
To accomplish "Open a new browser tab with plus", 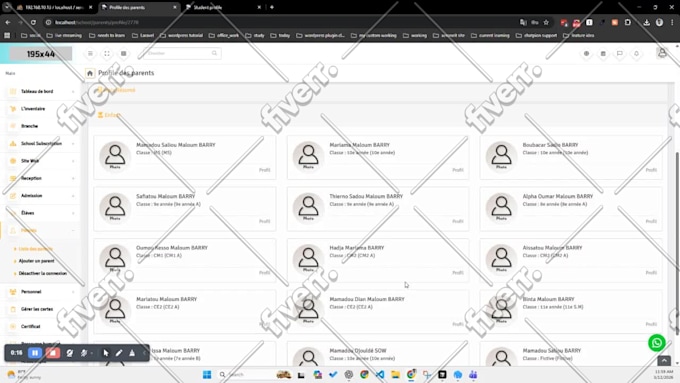I will 272,7.
